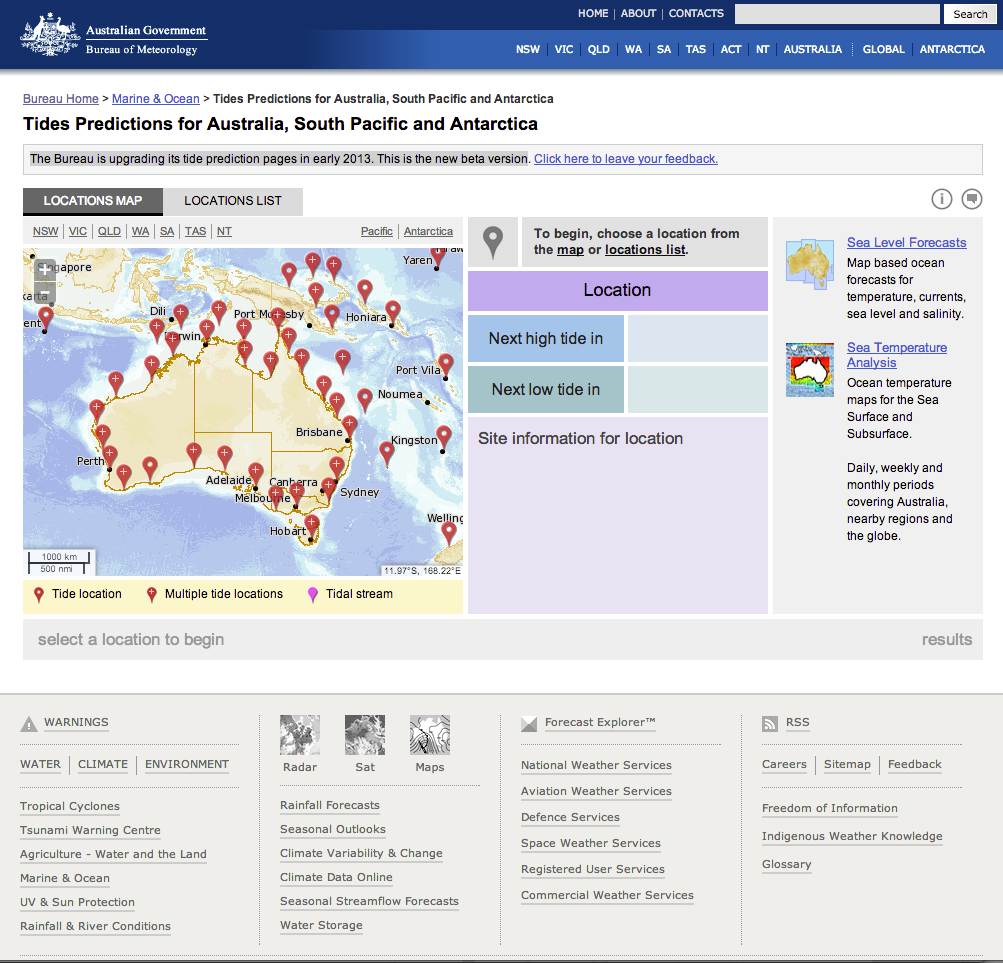Switch to the Locations List tab

(x=233, y=201)
